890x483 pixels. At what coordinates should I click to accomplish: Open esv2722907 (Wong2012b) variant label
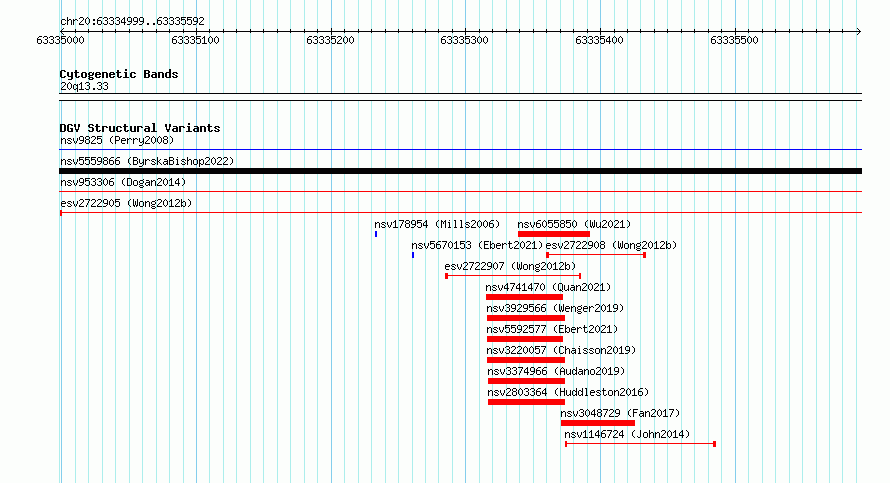[510, 266]
